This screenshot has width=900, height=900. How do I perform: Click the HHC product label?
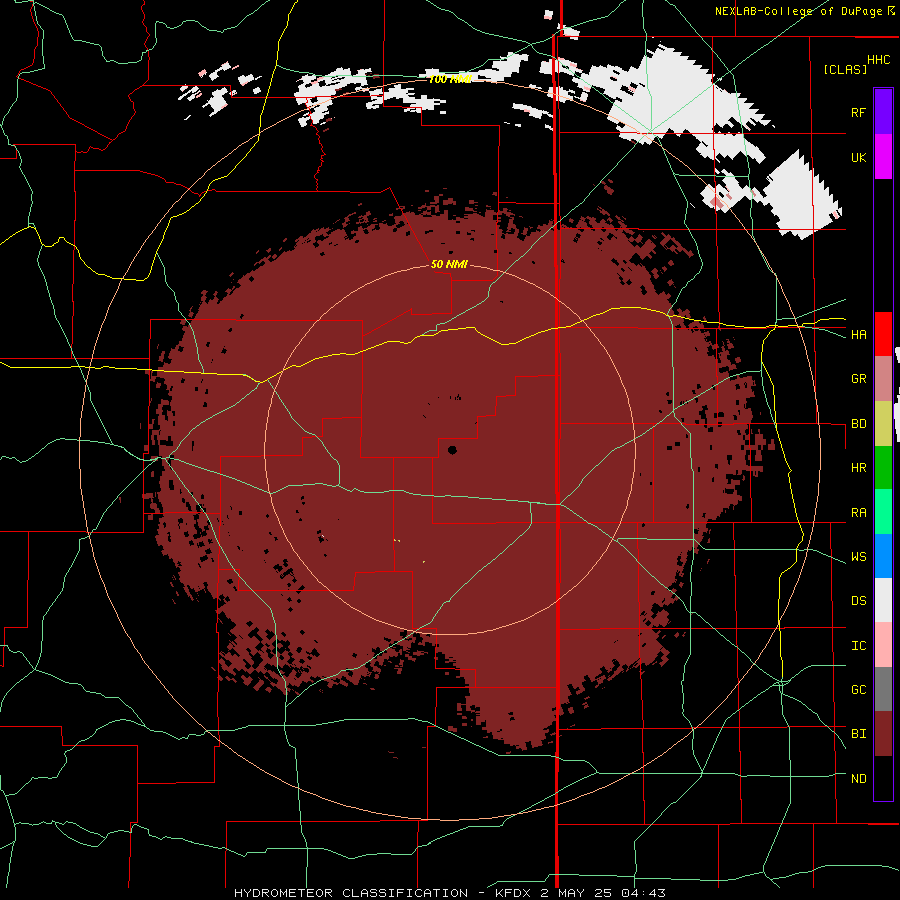878,60
